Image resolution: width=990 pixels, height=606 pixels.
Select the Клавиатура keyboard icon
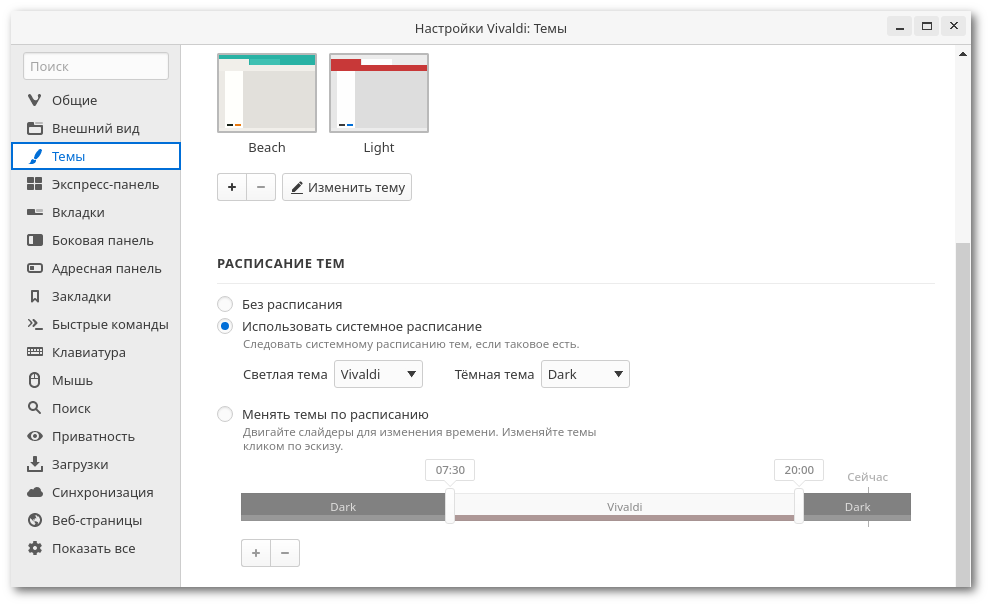(33, 352)
